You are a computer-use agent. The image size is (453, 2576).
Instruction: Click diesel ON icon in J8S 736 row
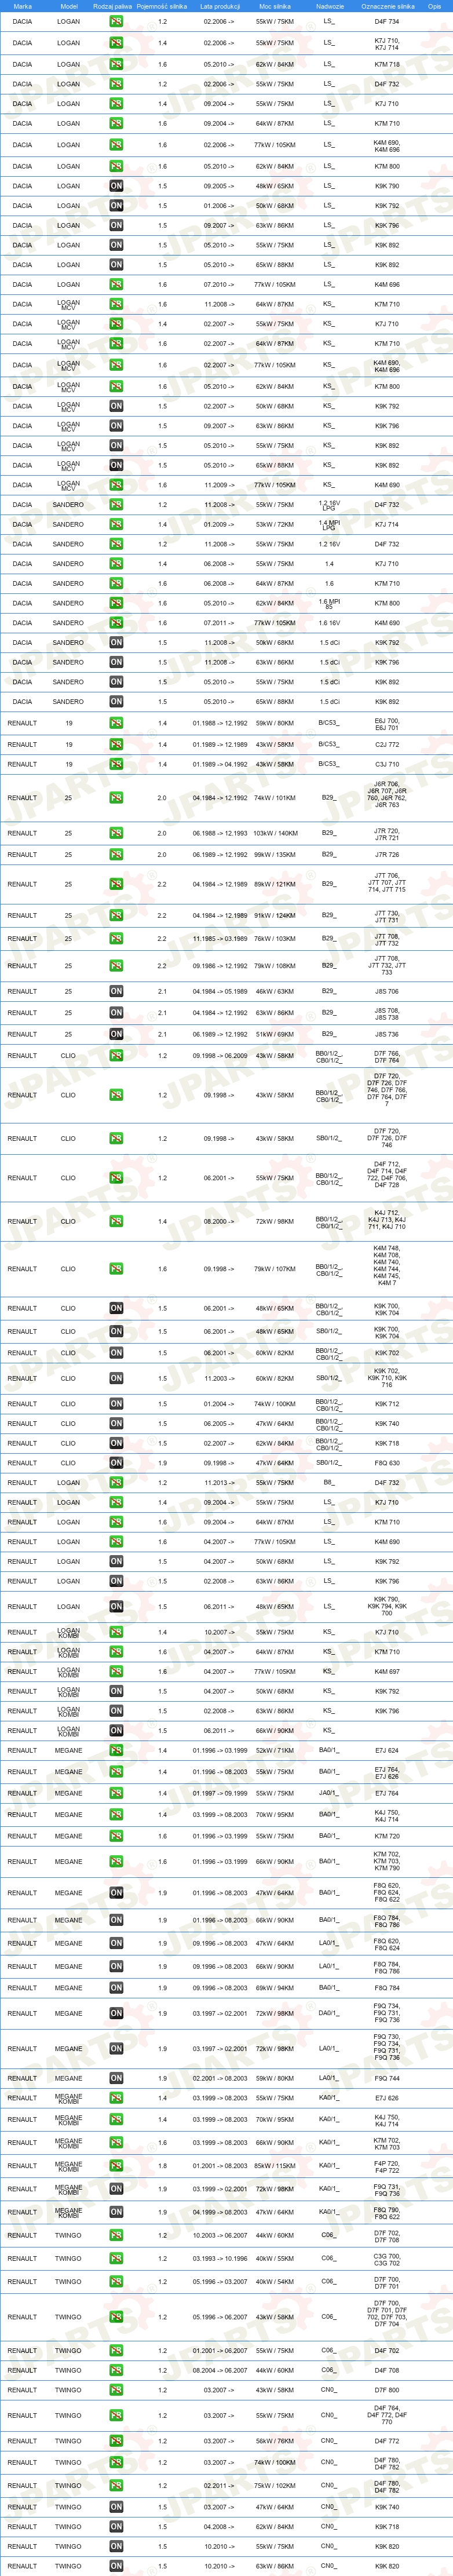tap(116, 1034)
